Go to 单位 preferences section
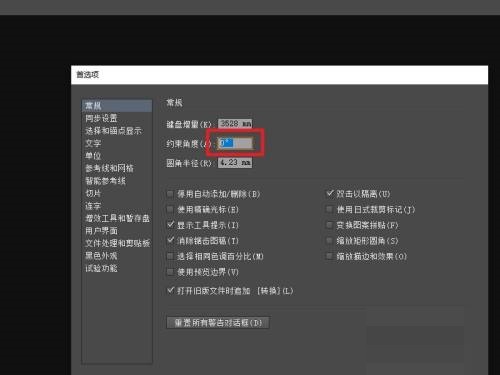The width and height of the screenshot is (500, 375). point(93,156)
